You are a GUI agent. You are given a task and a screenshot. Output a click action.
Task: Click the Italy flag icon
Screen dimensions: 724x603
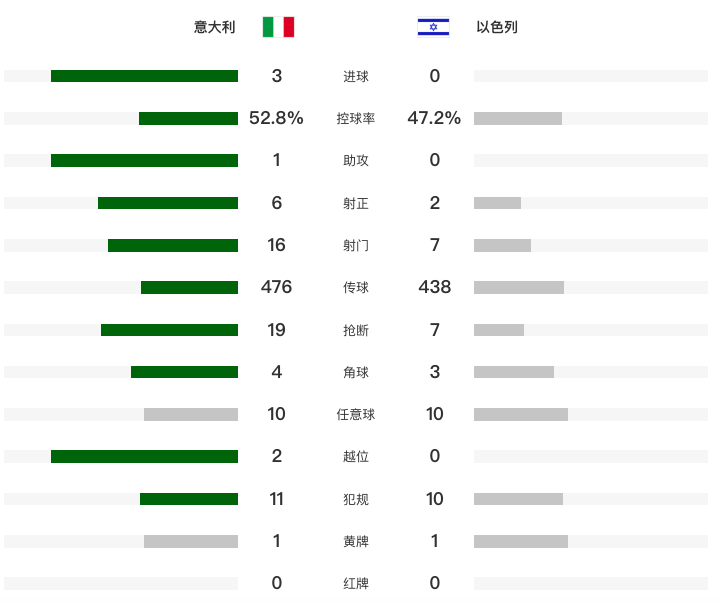click(x=278, y=27)
